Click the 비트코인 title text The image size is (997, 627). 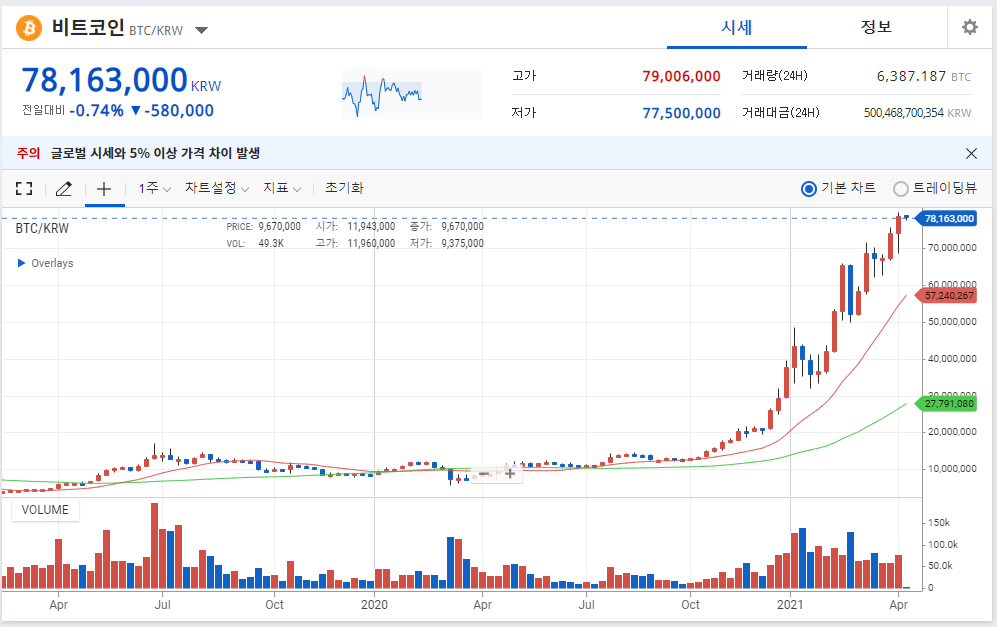pyautogui.click(x=88, y=27)
